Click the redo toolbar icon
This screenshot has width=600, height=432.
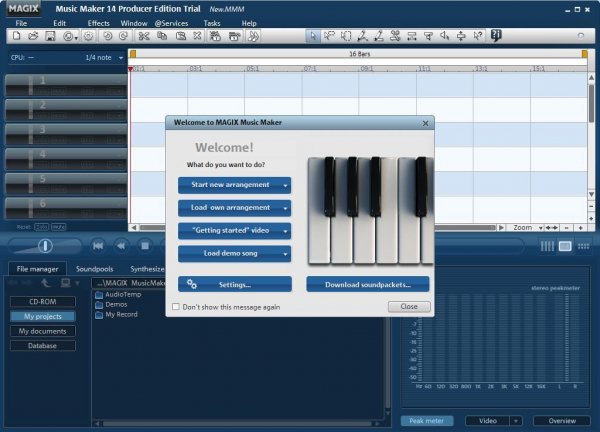(x=123, y=36)
